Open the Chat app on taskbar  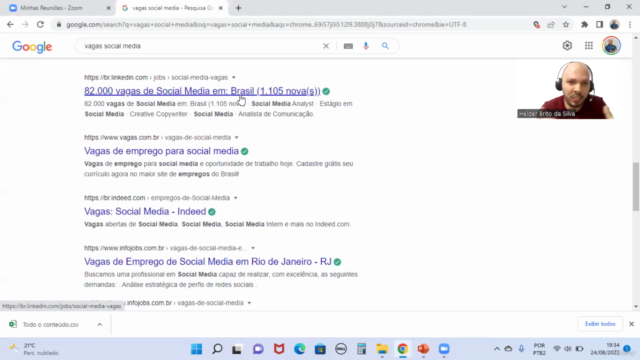pyautogui.click(x=258, y=349)
